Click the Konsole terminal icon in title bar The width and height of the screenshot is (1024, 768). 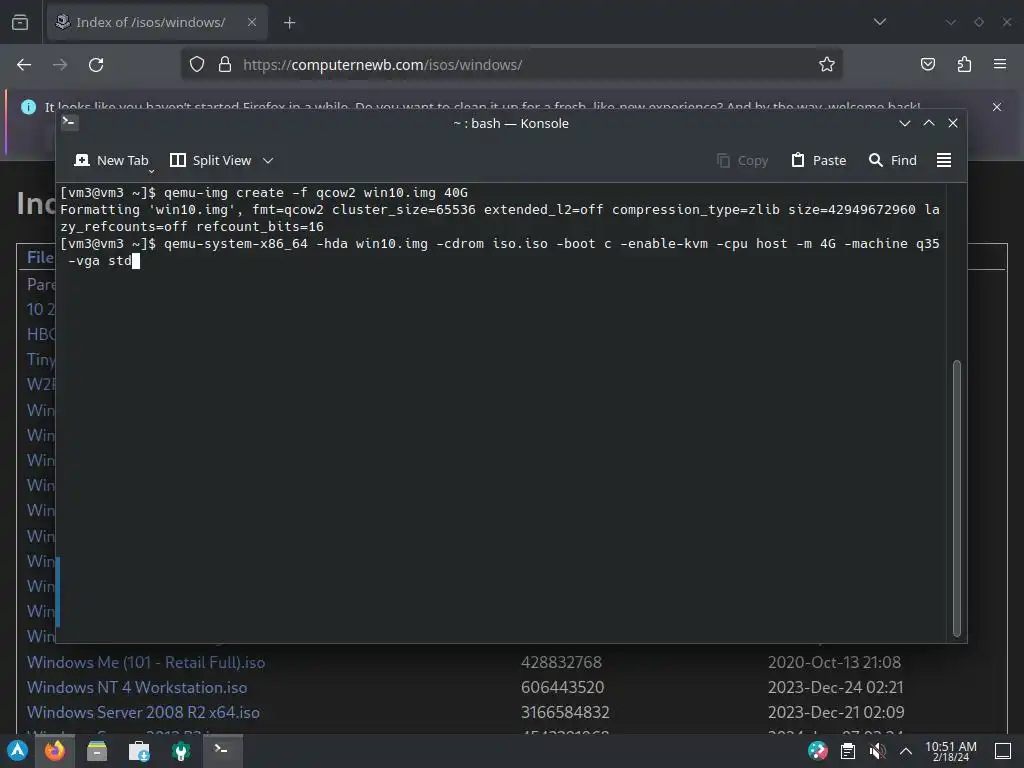click(70, 122)
